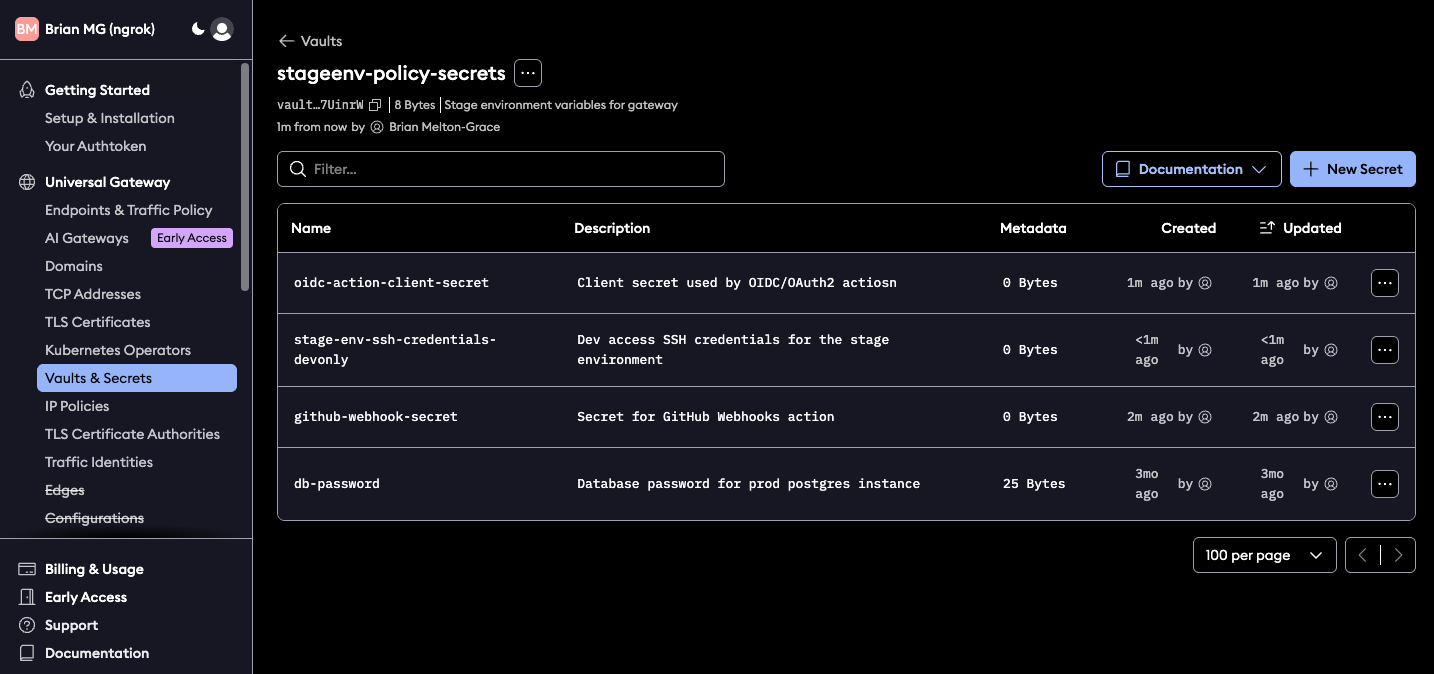Image resolution: width=1434 pixels, height=674 pixels.
Task: Click the New Secret button
Action: click(1352, 168)
